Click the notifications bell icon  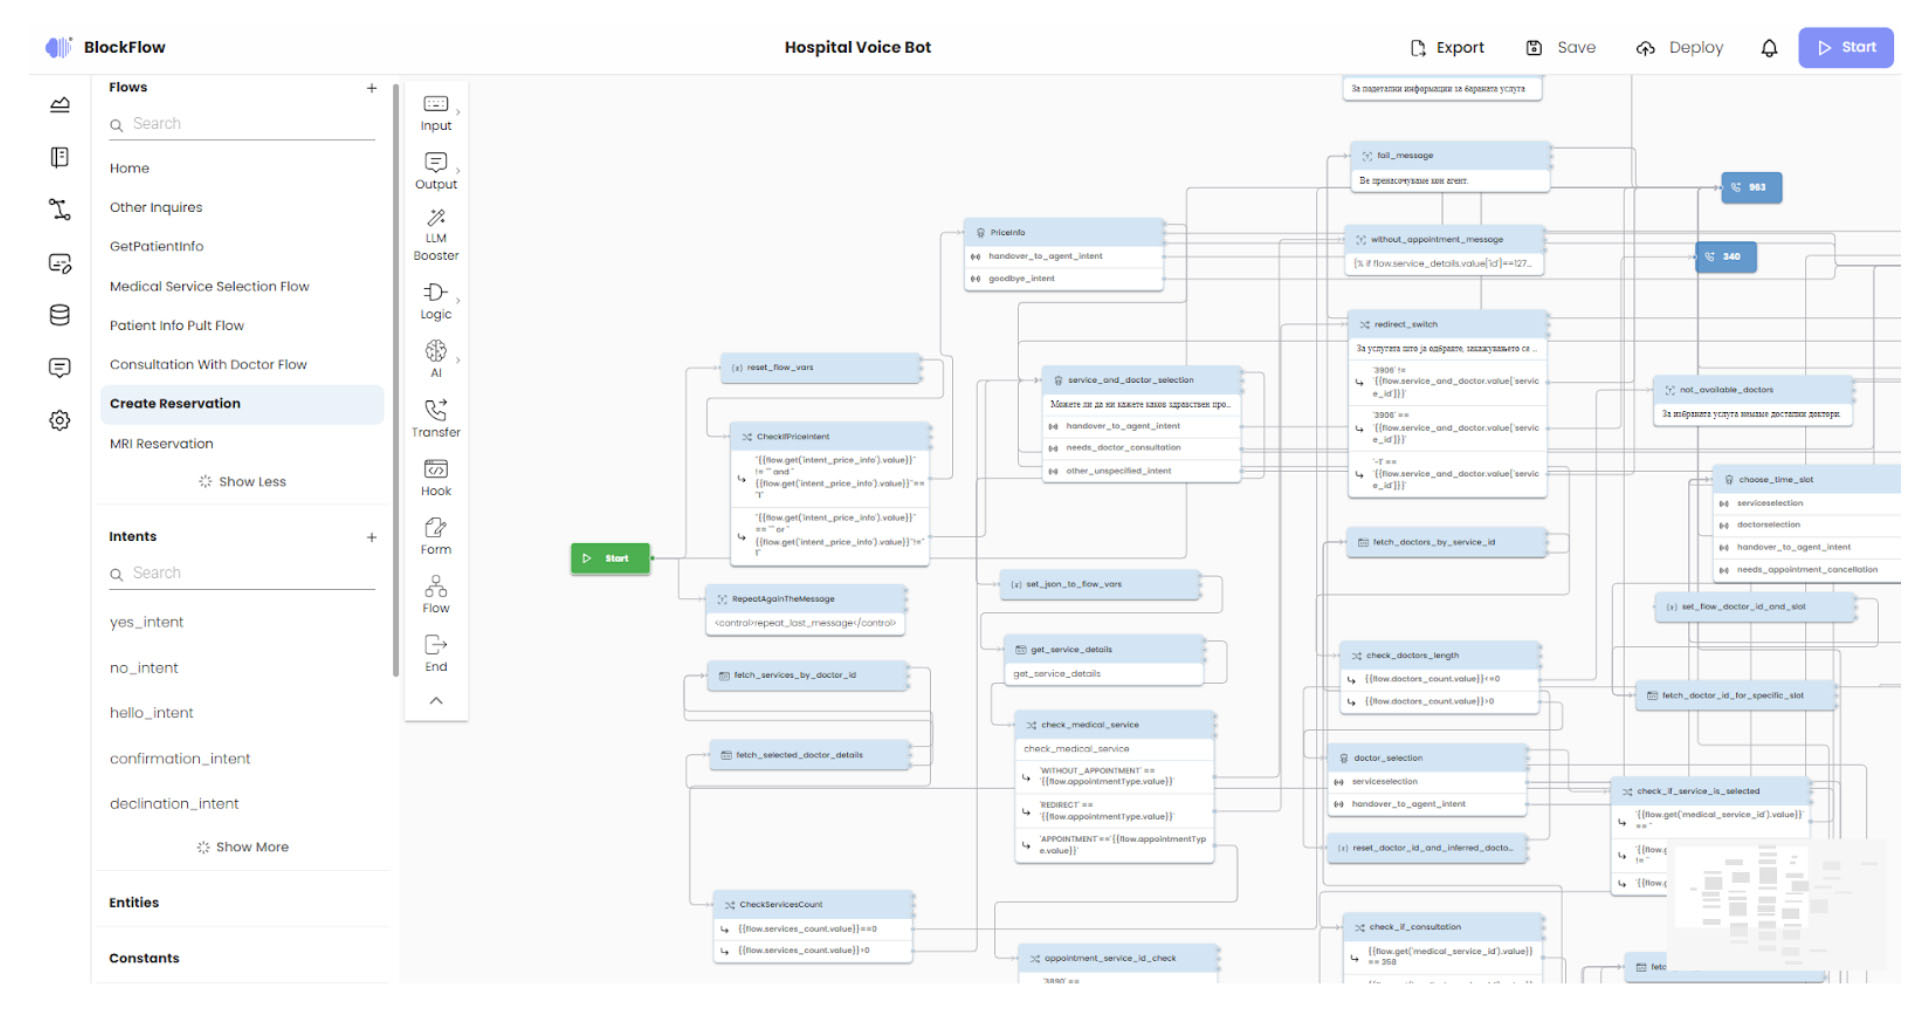tap(1768, 48)
